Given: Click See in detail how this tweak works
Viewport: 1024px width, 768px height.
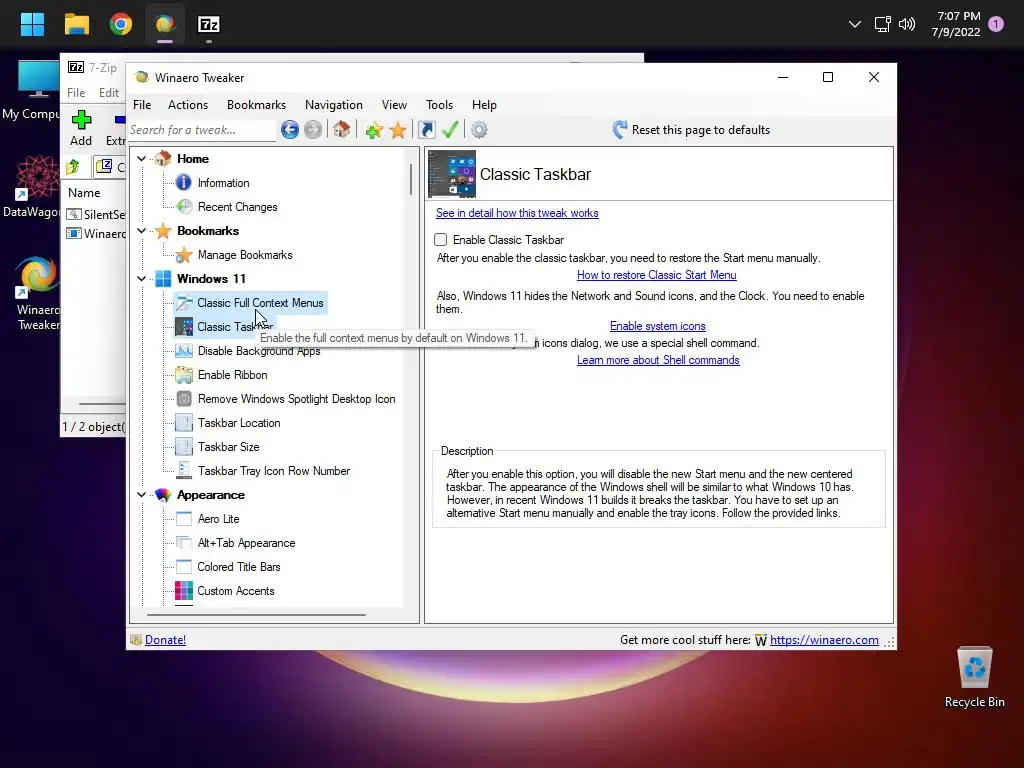Looking at the screenshot, I should click(x=517, y=213).
